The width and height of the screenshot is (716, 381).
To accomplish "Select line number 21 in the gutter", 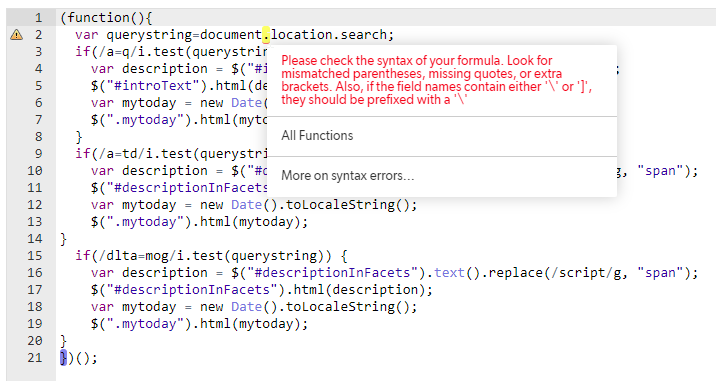I will pyautogui.click(x=35, y=358).
